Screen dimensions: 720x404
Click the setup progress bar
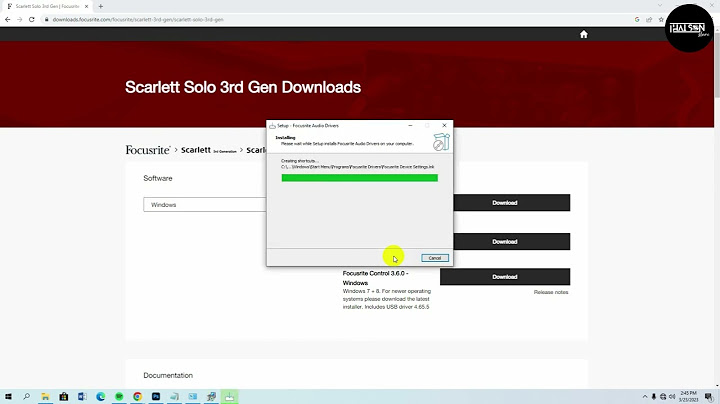(x=360, y=178)
